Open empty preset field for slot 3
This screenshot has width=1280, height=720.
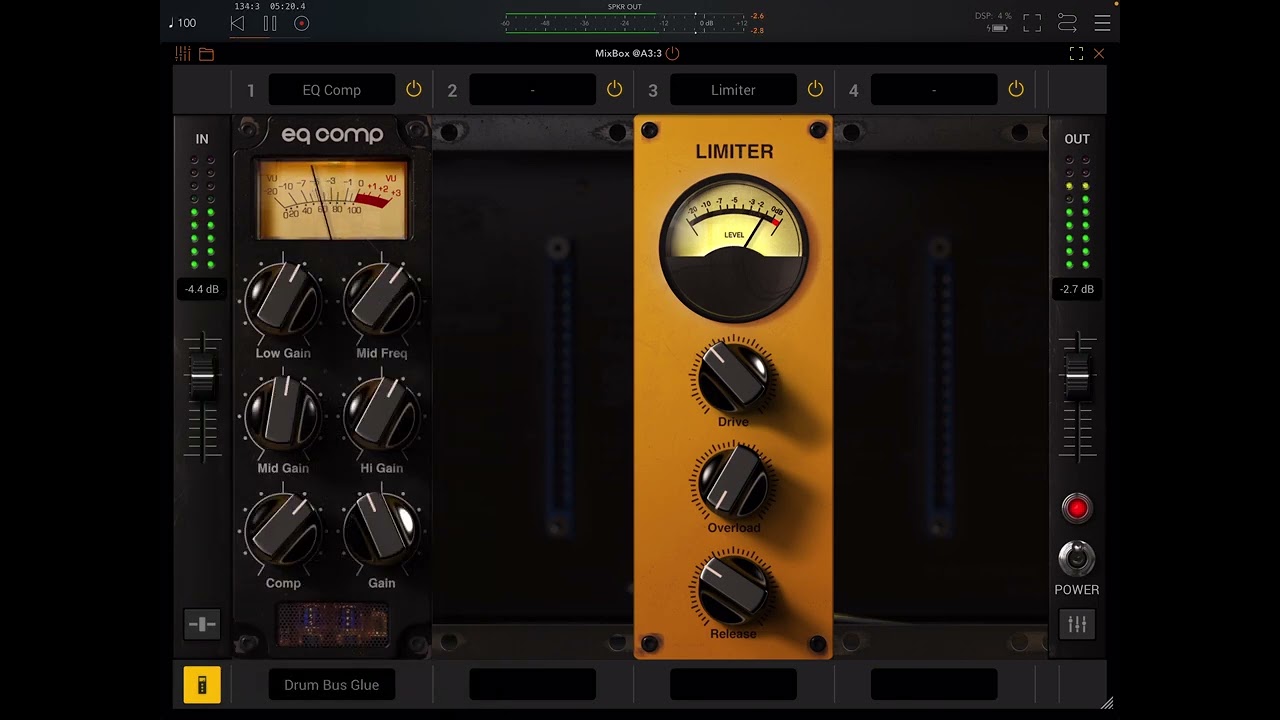pyautogui.click(x=733, y=685)
